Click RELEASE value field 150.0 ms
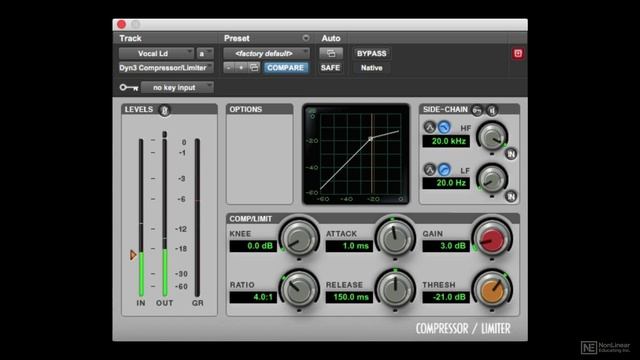Image resolution: width=640 pixels, height=360 pixels. pyautogui.click(x=349, y=297)
